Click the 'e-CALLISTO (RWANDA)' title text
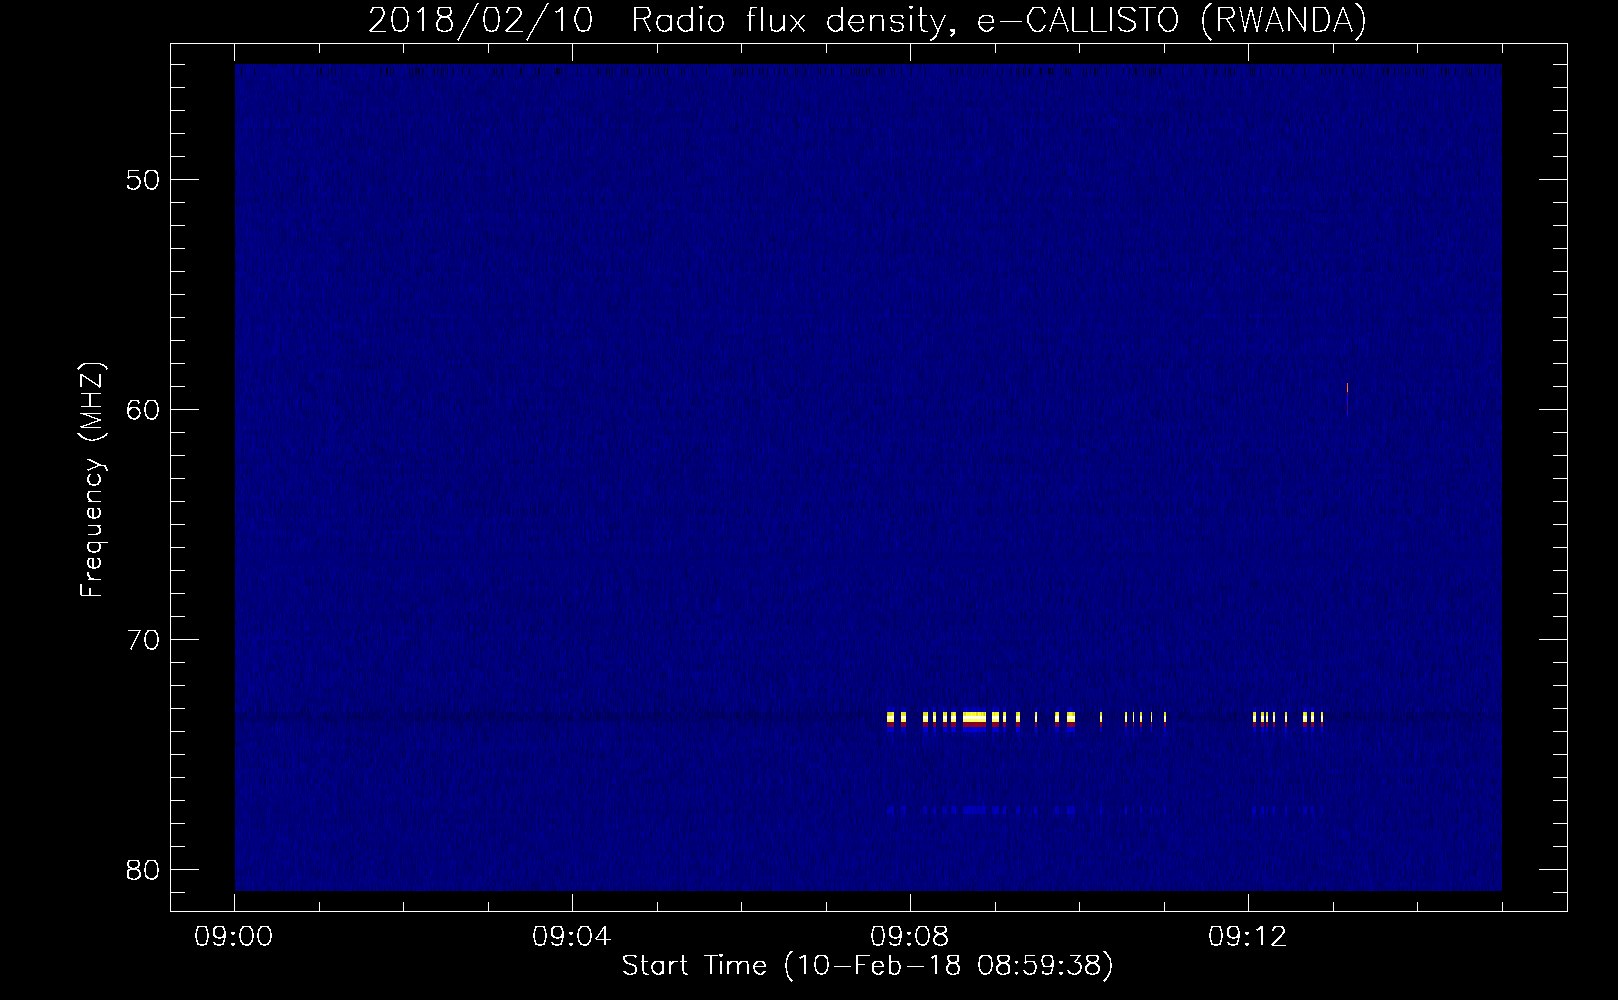Viewport: 1618px width, 1000px height. tap(1171, 21)
